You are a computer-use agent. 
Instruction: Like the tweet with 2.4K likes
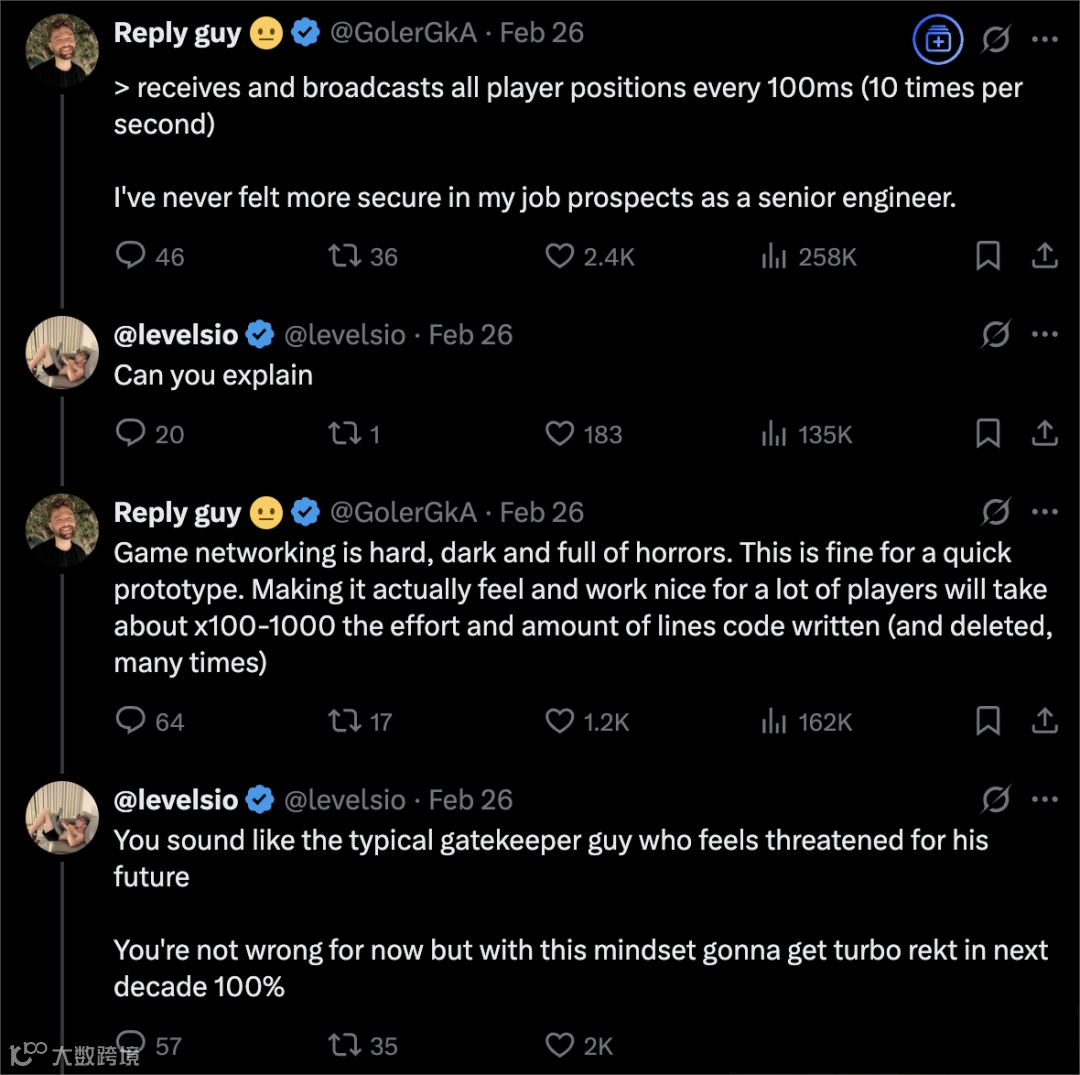(x=559, y=256)
